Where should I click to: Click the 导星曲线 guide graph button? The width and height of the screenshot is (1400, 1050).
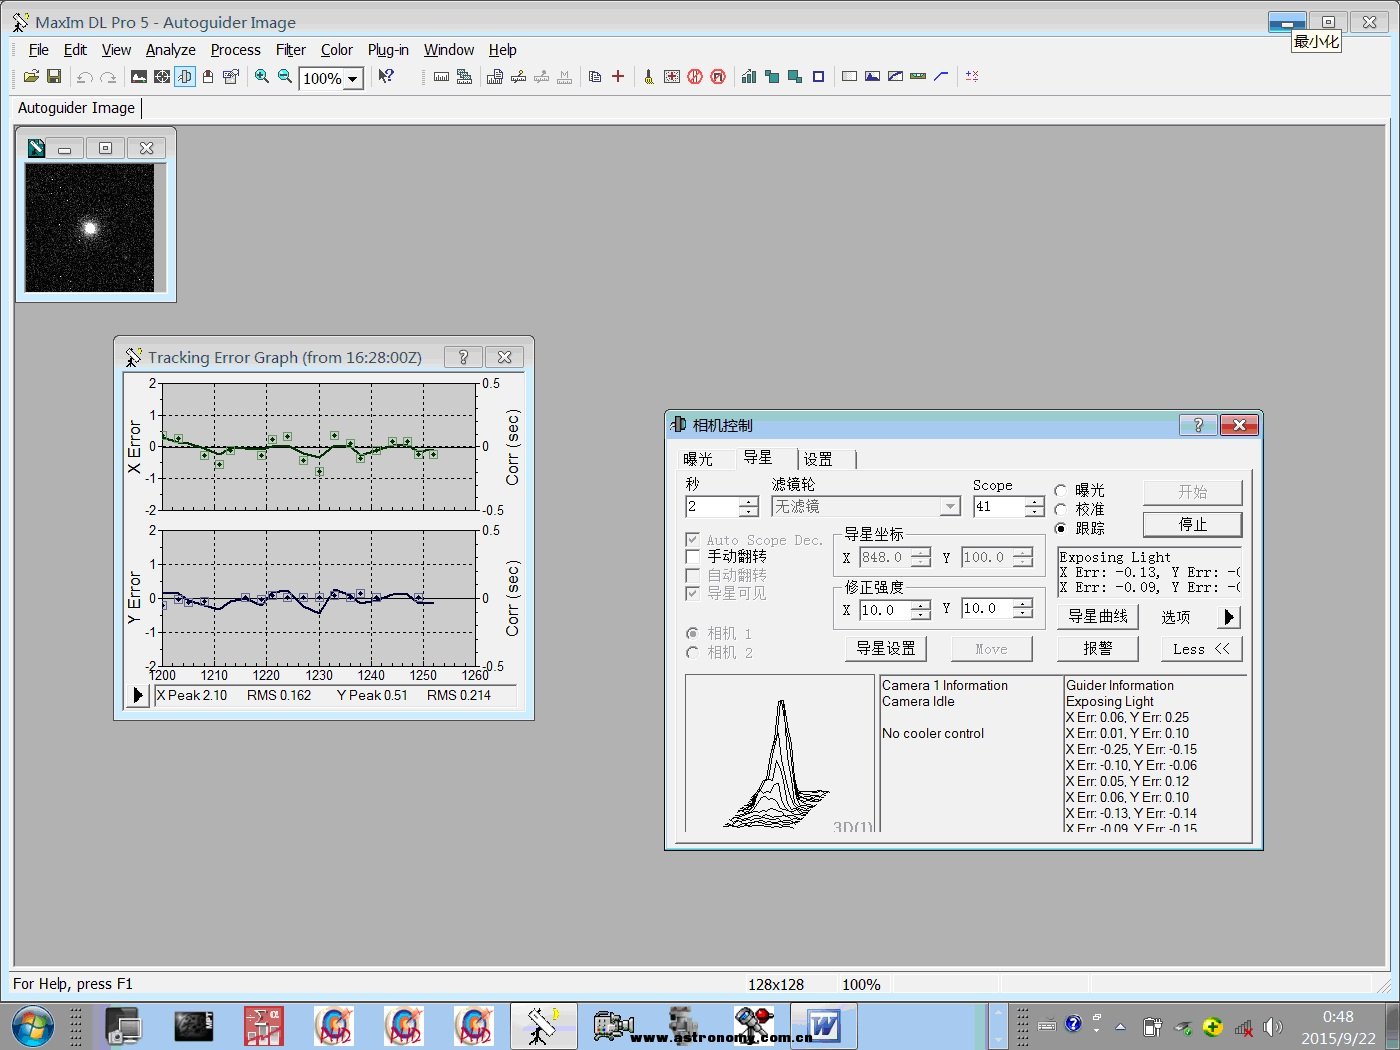[x=1098, y=617]
